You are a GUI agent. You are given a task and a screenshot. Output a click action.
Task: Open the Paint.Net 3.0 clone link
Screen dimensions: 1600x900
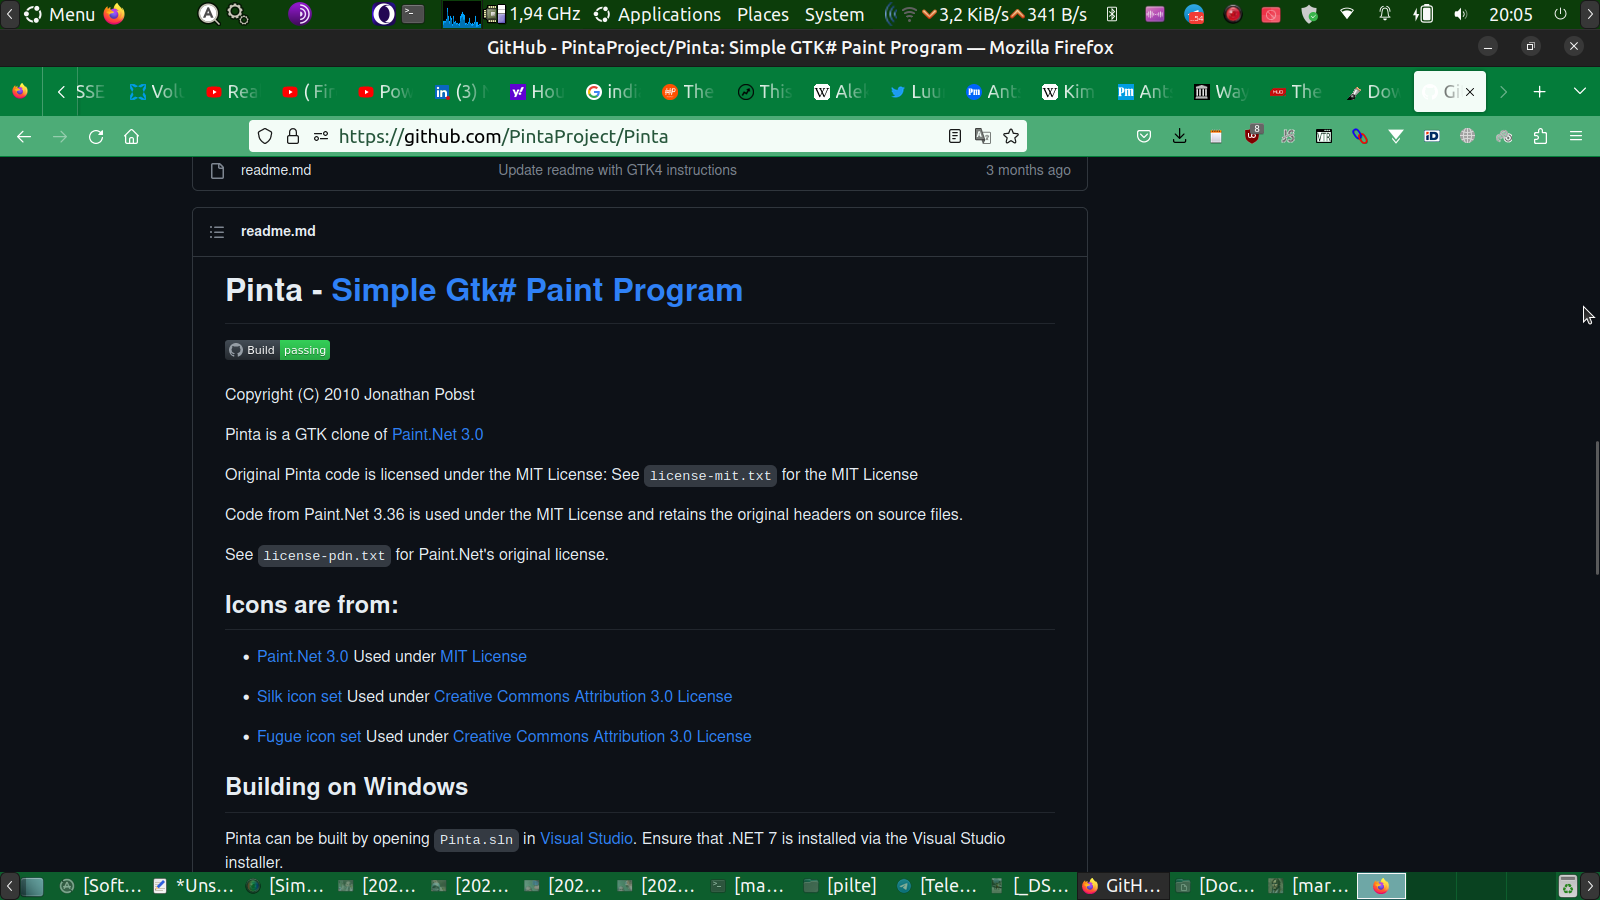click(437, 434)
